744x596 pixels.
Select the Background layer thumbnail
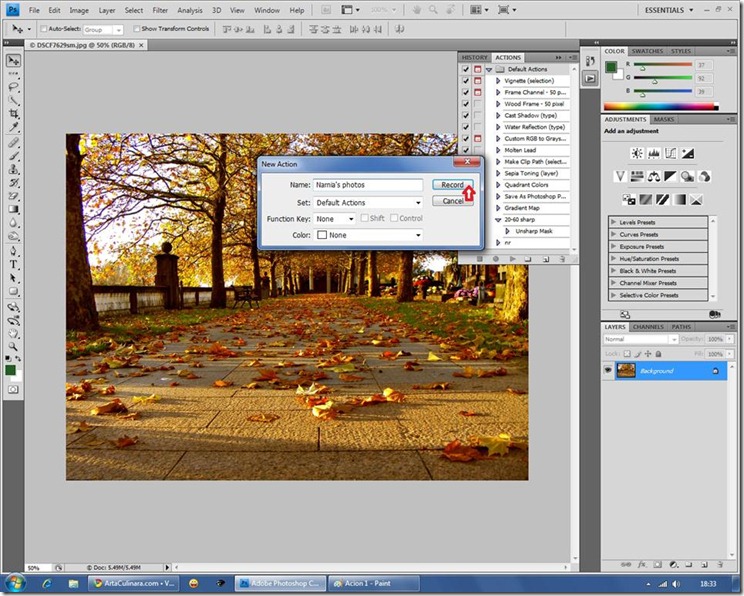[626, 370]
